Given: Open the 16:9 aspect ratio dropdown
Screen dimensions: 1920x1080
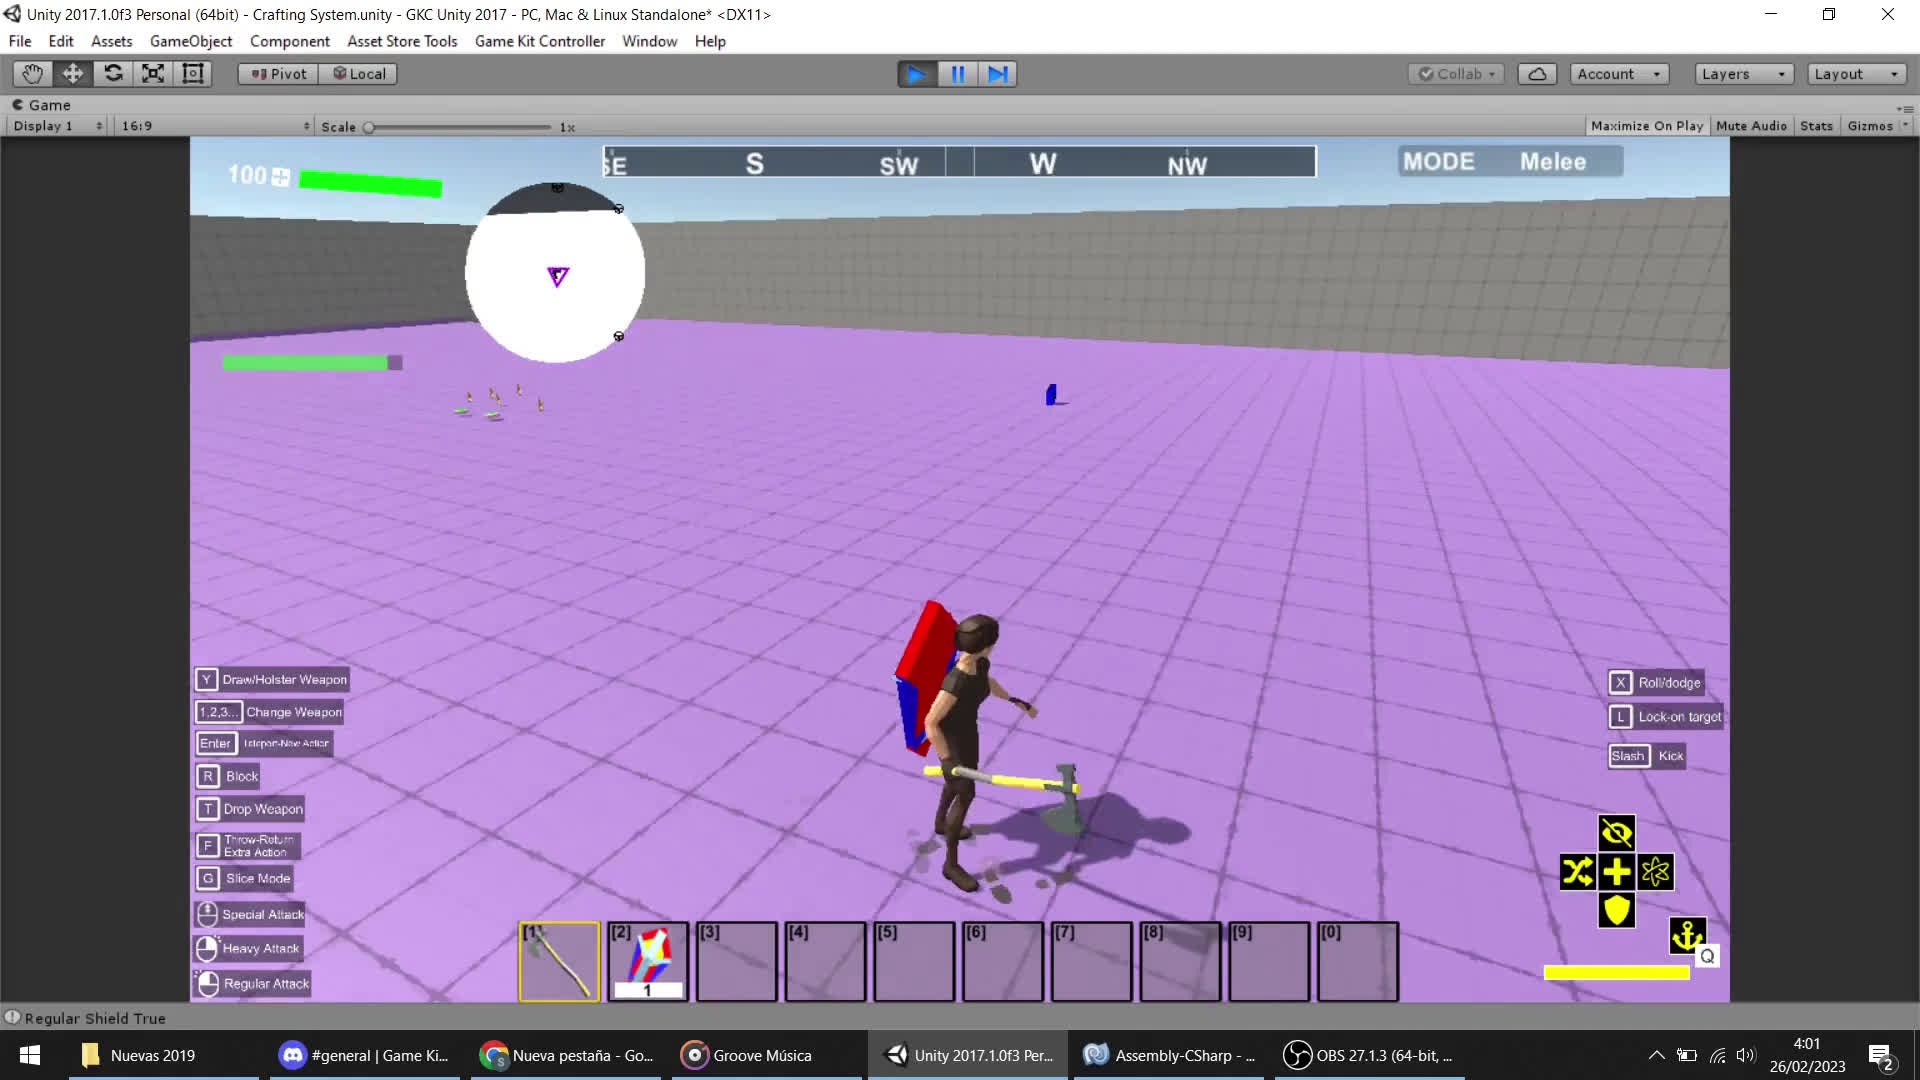Looking at the screenshot, I should [212, 125].
